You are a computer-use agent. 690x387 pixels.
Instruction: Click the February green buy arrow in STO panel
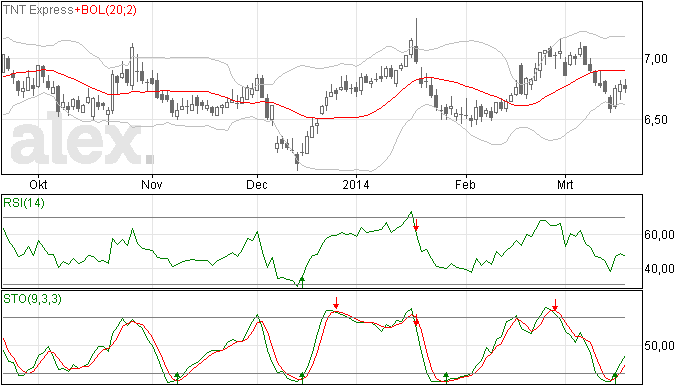(x=446, y=377)
